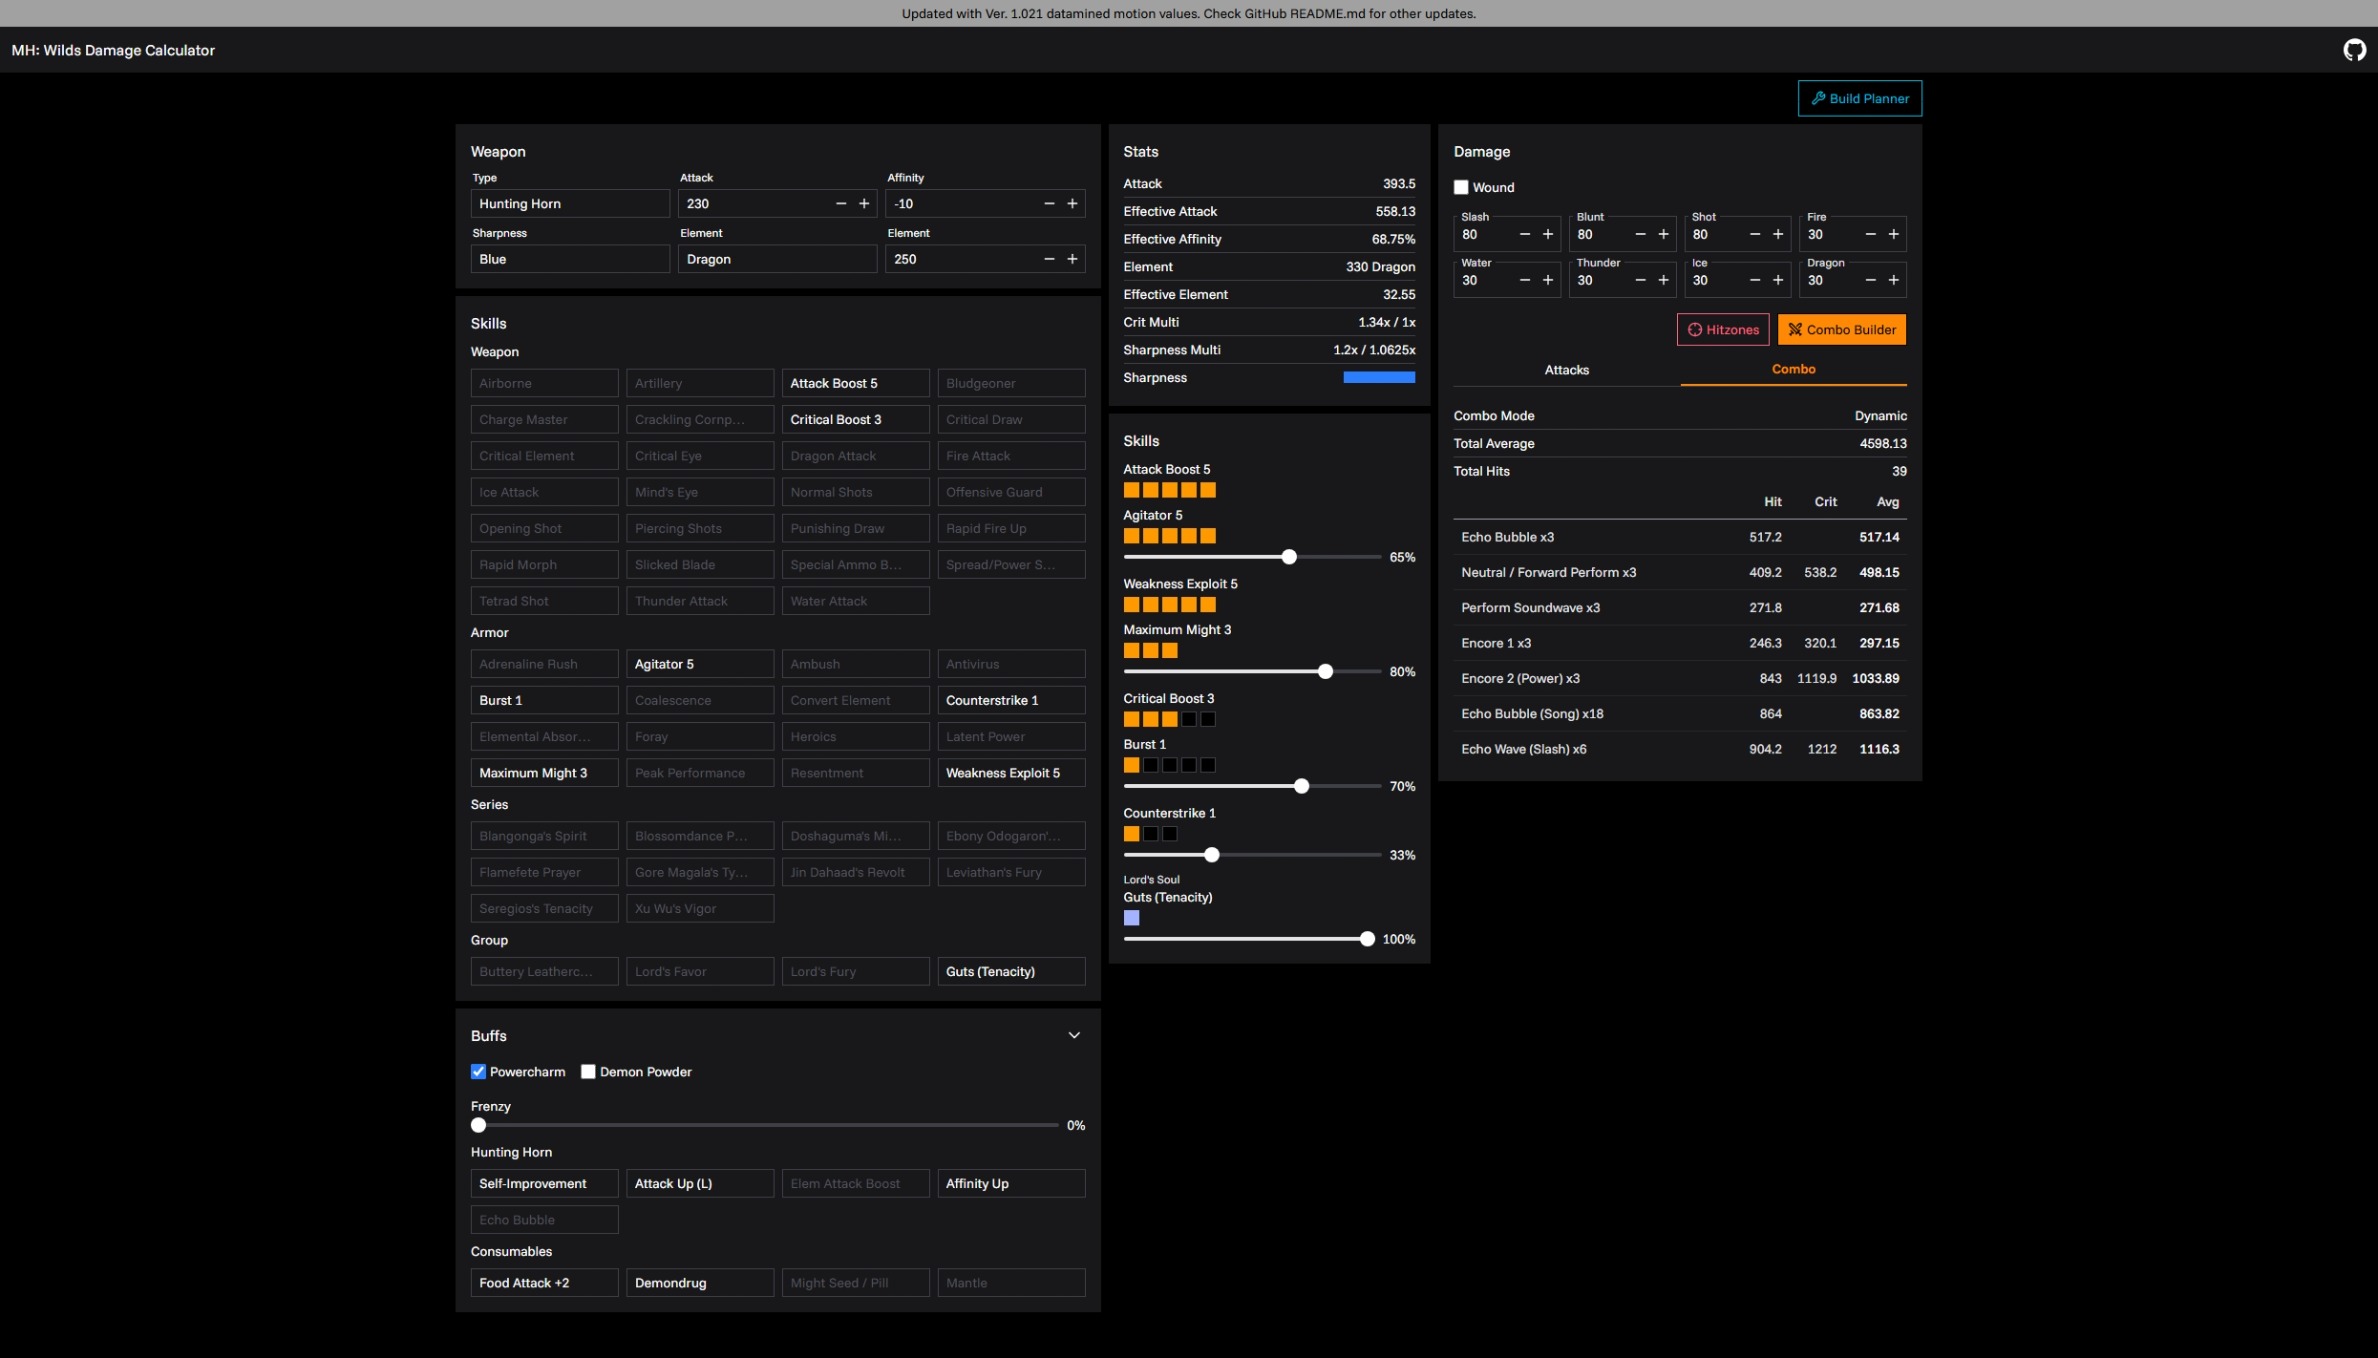This screenshot has width=2378, height=1358.
Task: Decrease weapon Attack with minus icon
Action: point(841,203)
